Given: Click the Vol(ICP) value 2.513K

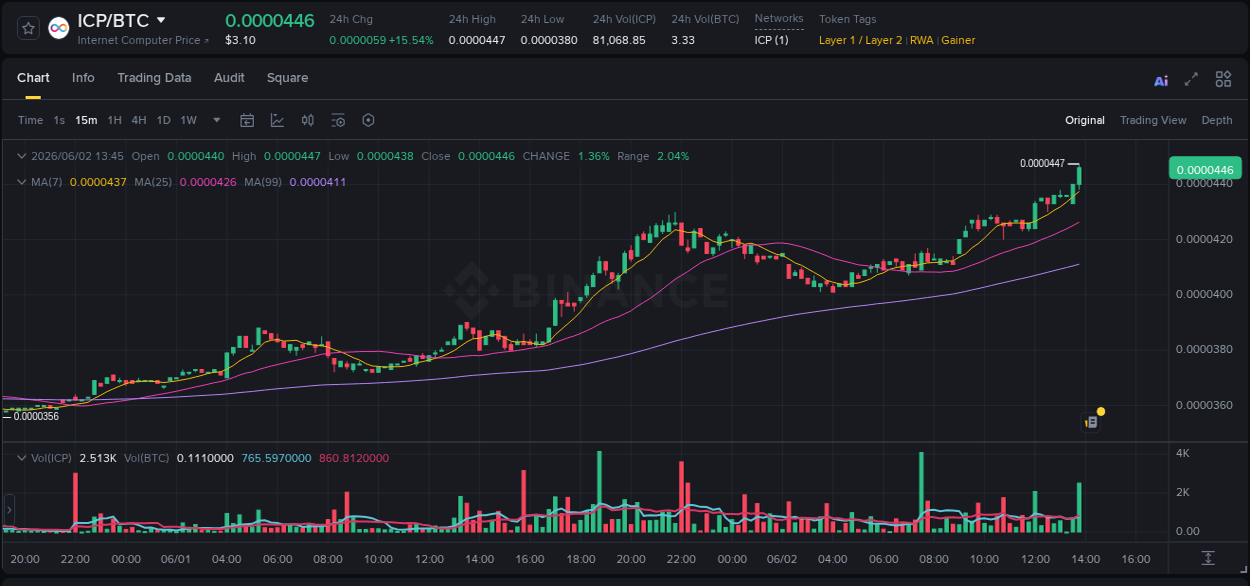Looking at the screenshot, I should pyautogui.click(x=98, y=458).
